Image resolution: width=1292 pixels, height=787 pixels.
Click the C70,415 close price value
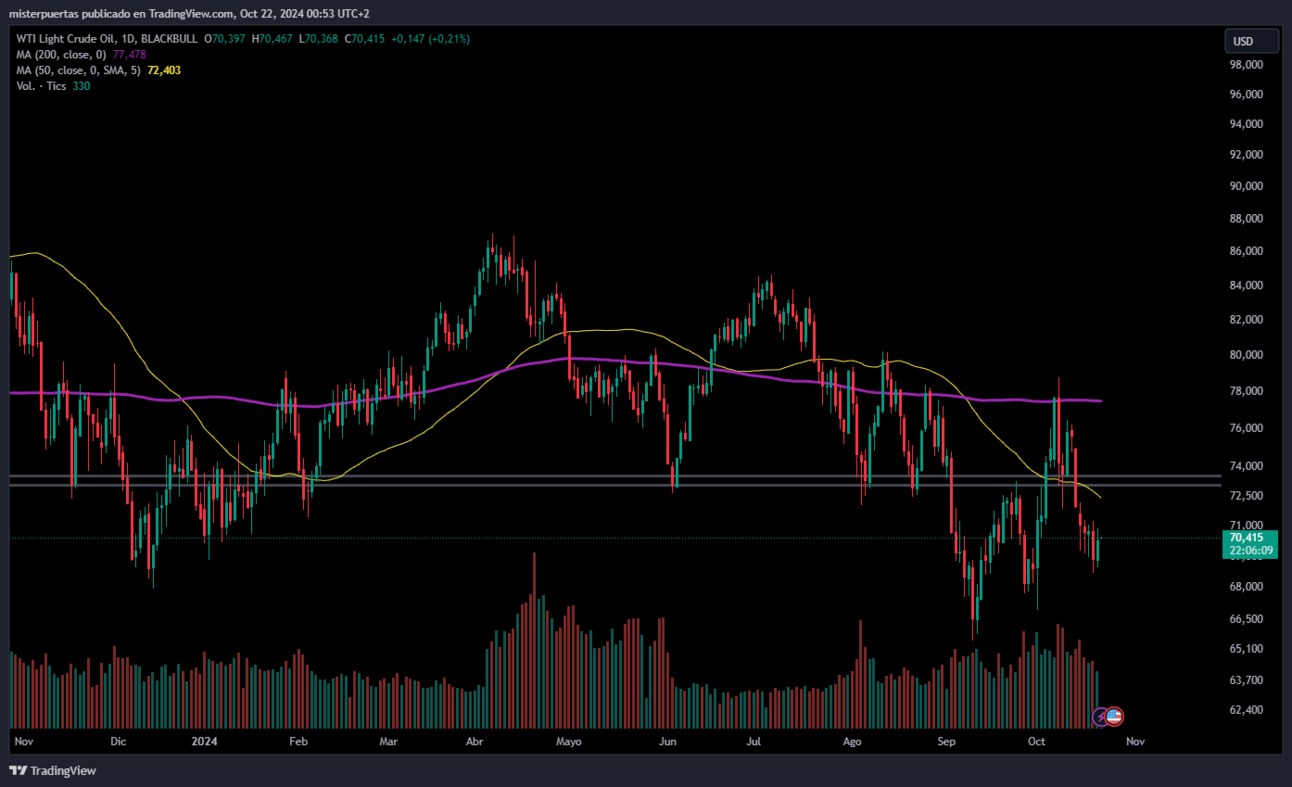coord(365,39)
